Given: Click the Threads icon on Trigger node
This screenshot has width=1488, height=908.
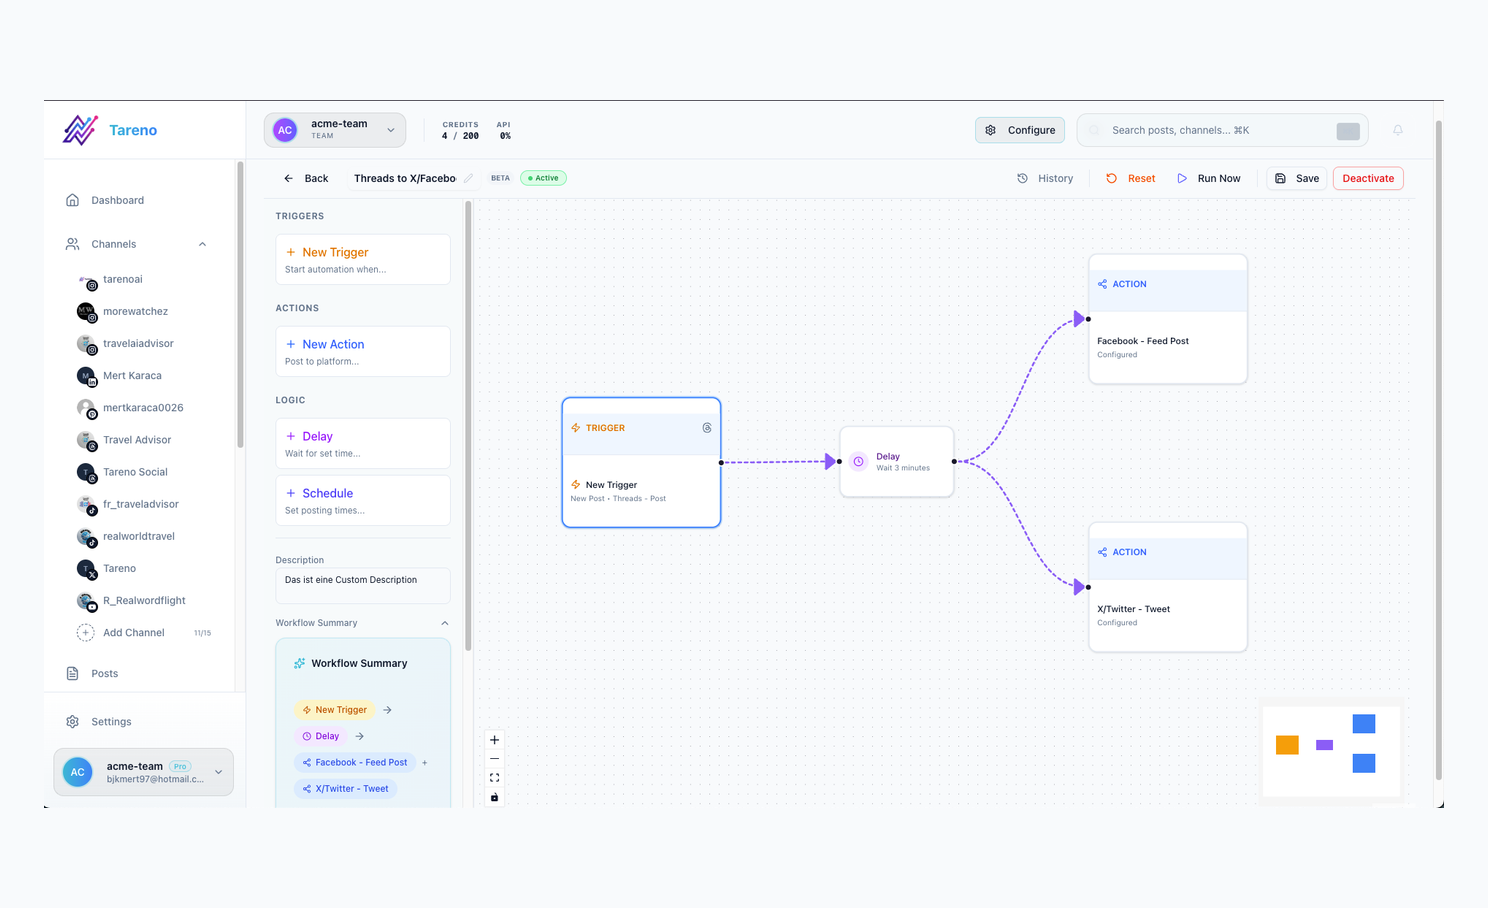Looking at the screenshot, I should 707,428.
